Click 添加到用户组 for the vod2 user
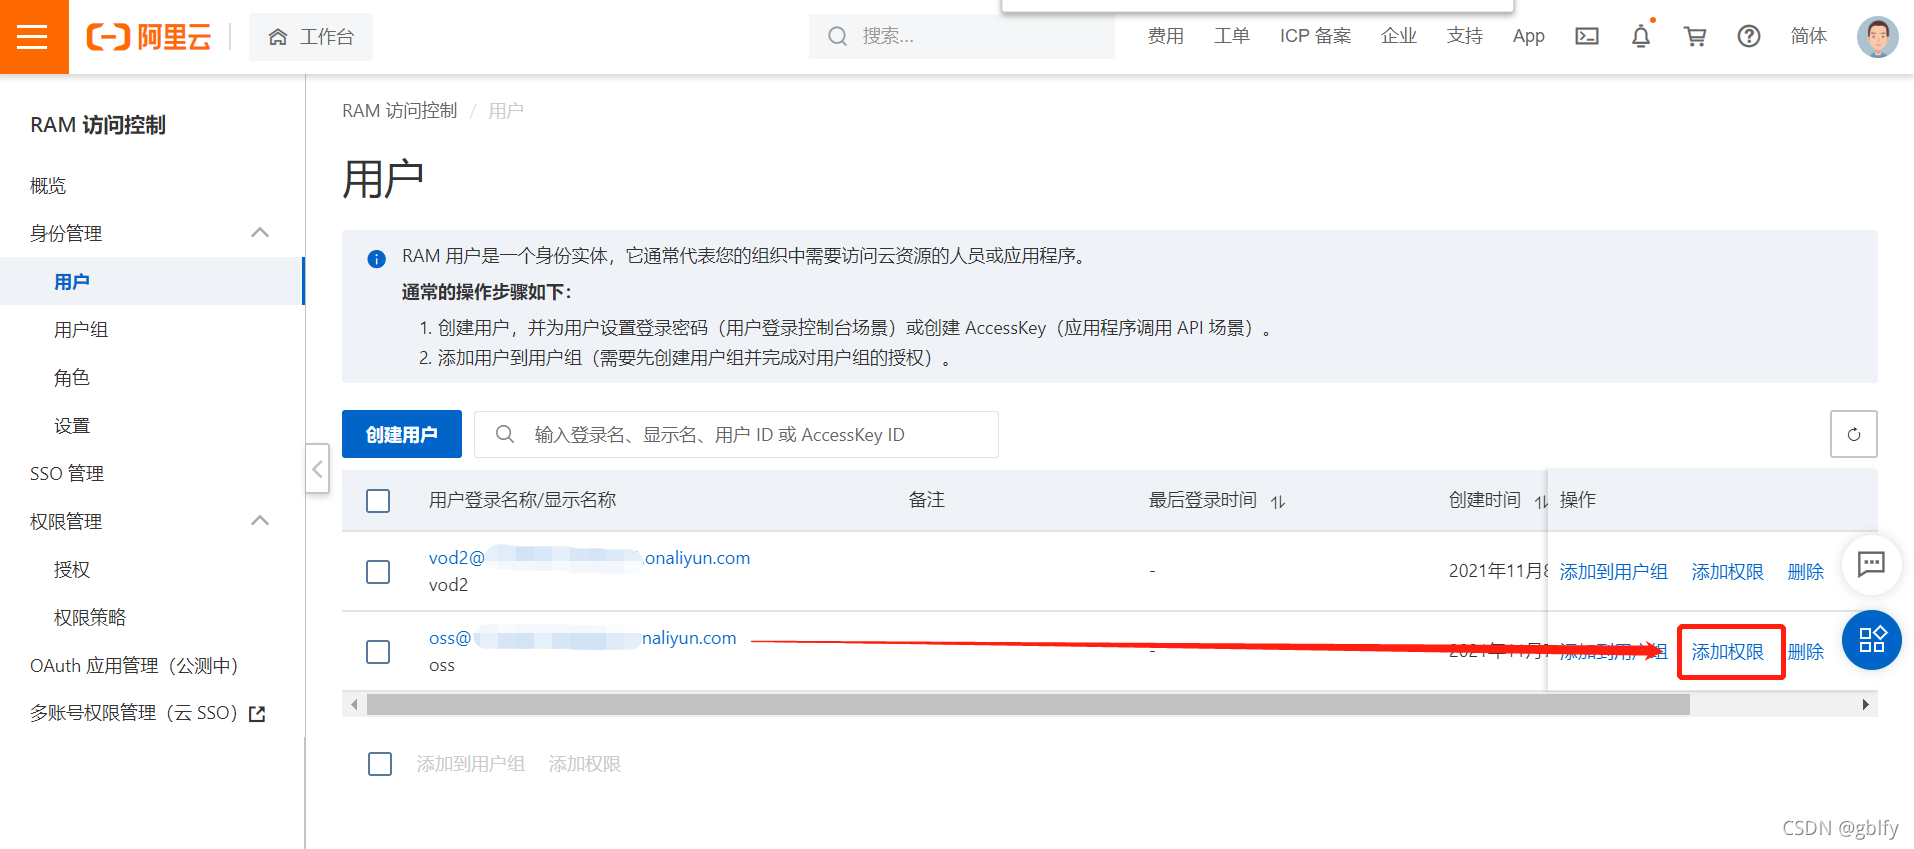The image size is (1914, 849). (x=1613, y=572)
